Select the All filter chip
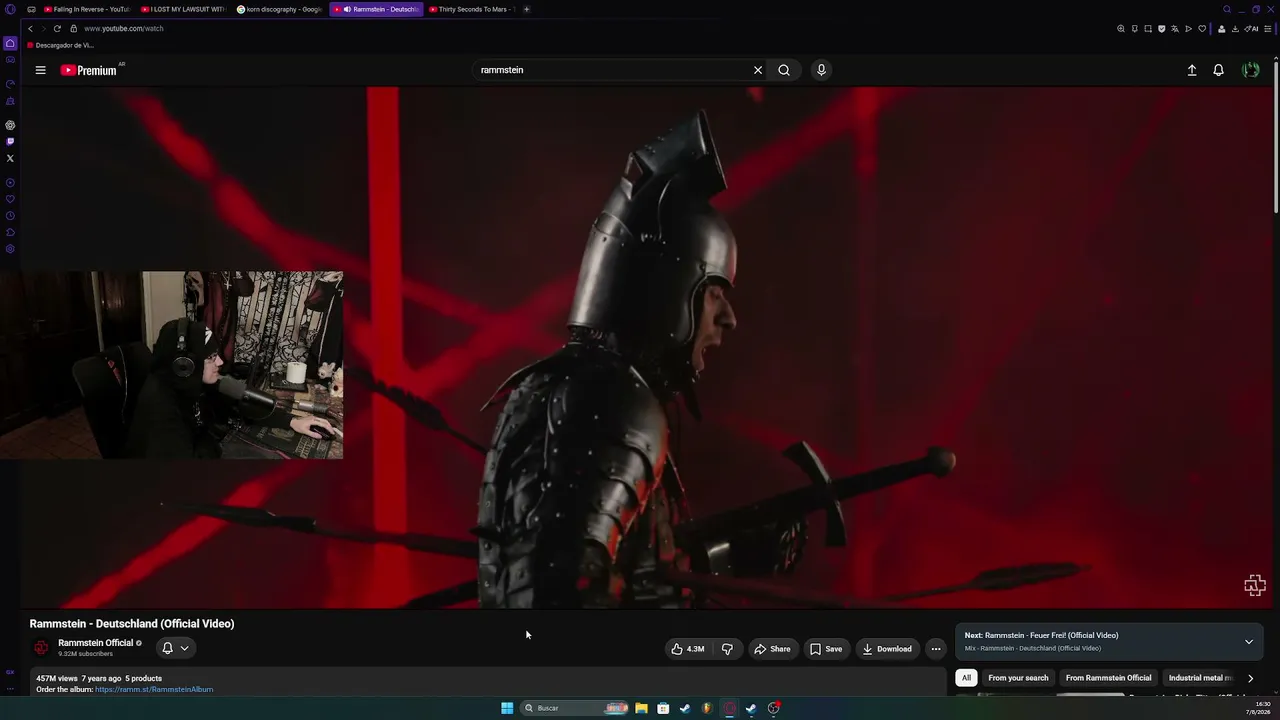This screenshot has height=720, width=1280. click(x=966, y=678)
